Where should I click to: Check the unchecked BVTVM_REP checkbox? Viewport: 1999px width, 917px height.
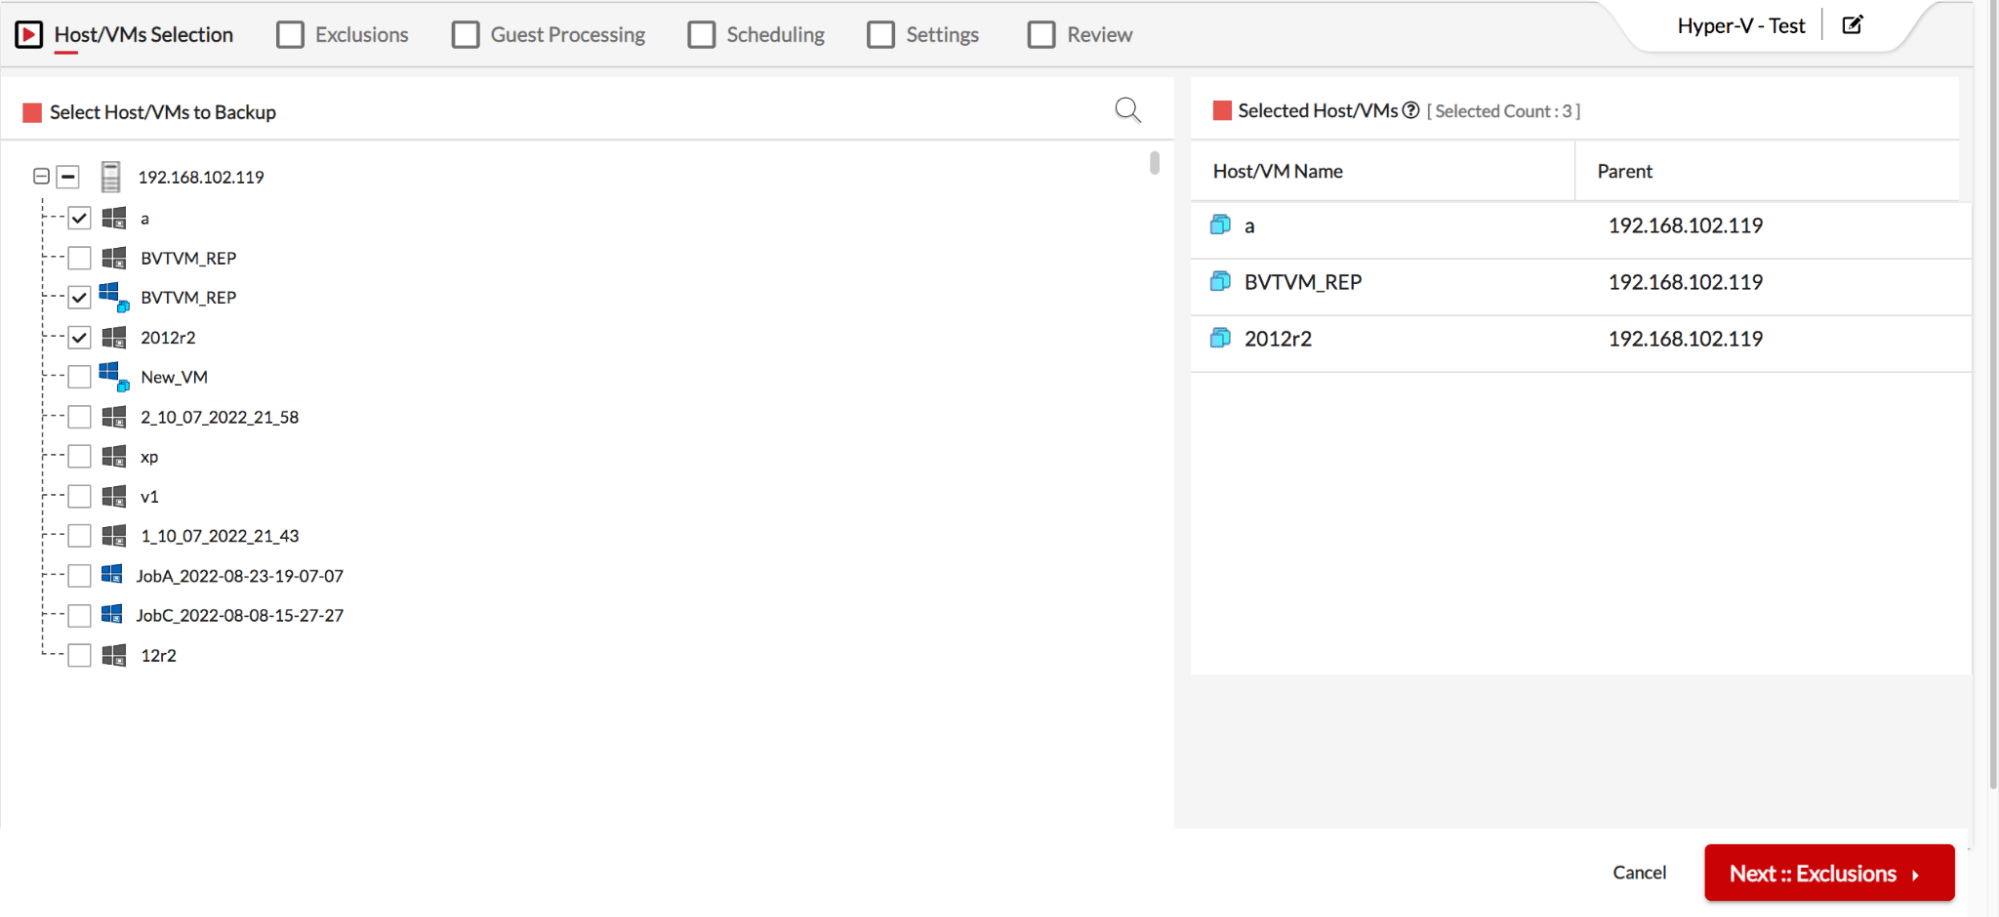79,258
